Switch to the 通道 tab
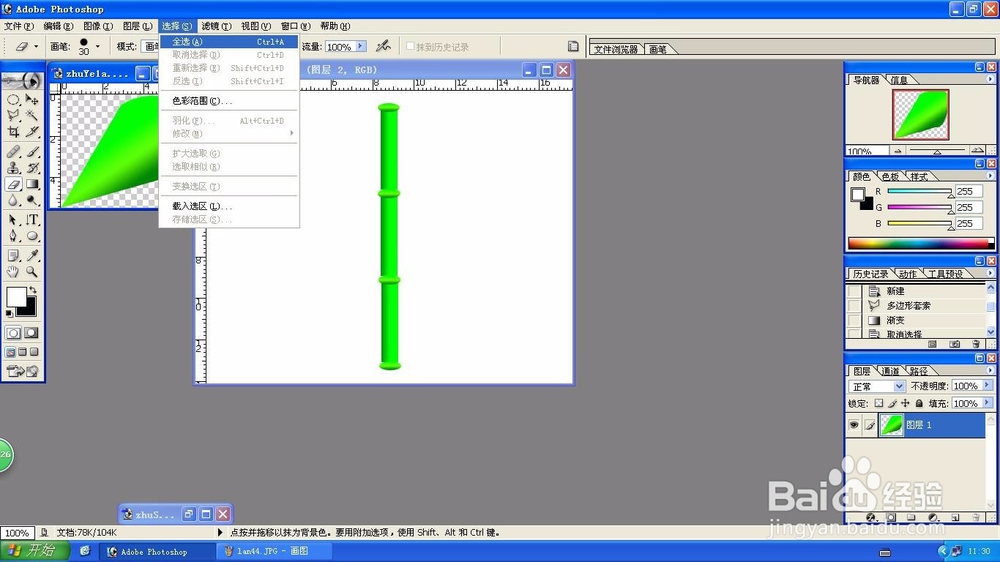 [890, 371]
